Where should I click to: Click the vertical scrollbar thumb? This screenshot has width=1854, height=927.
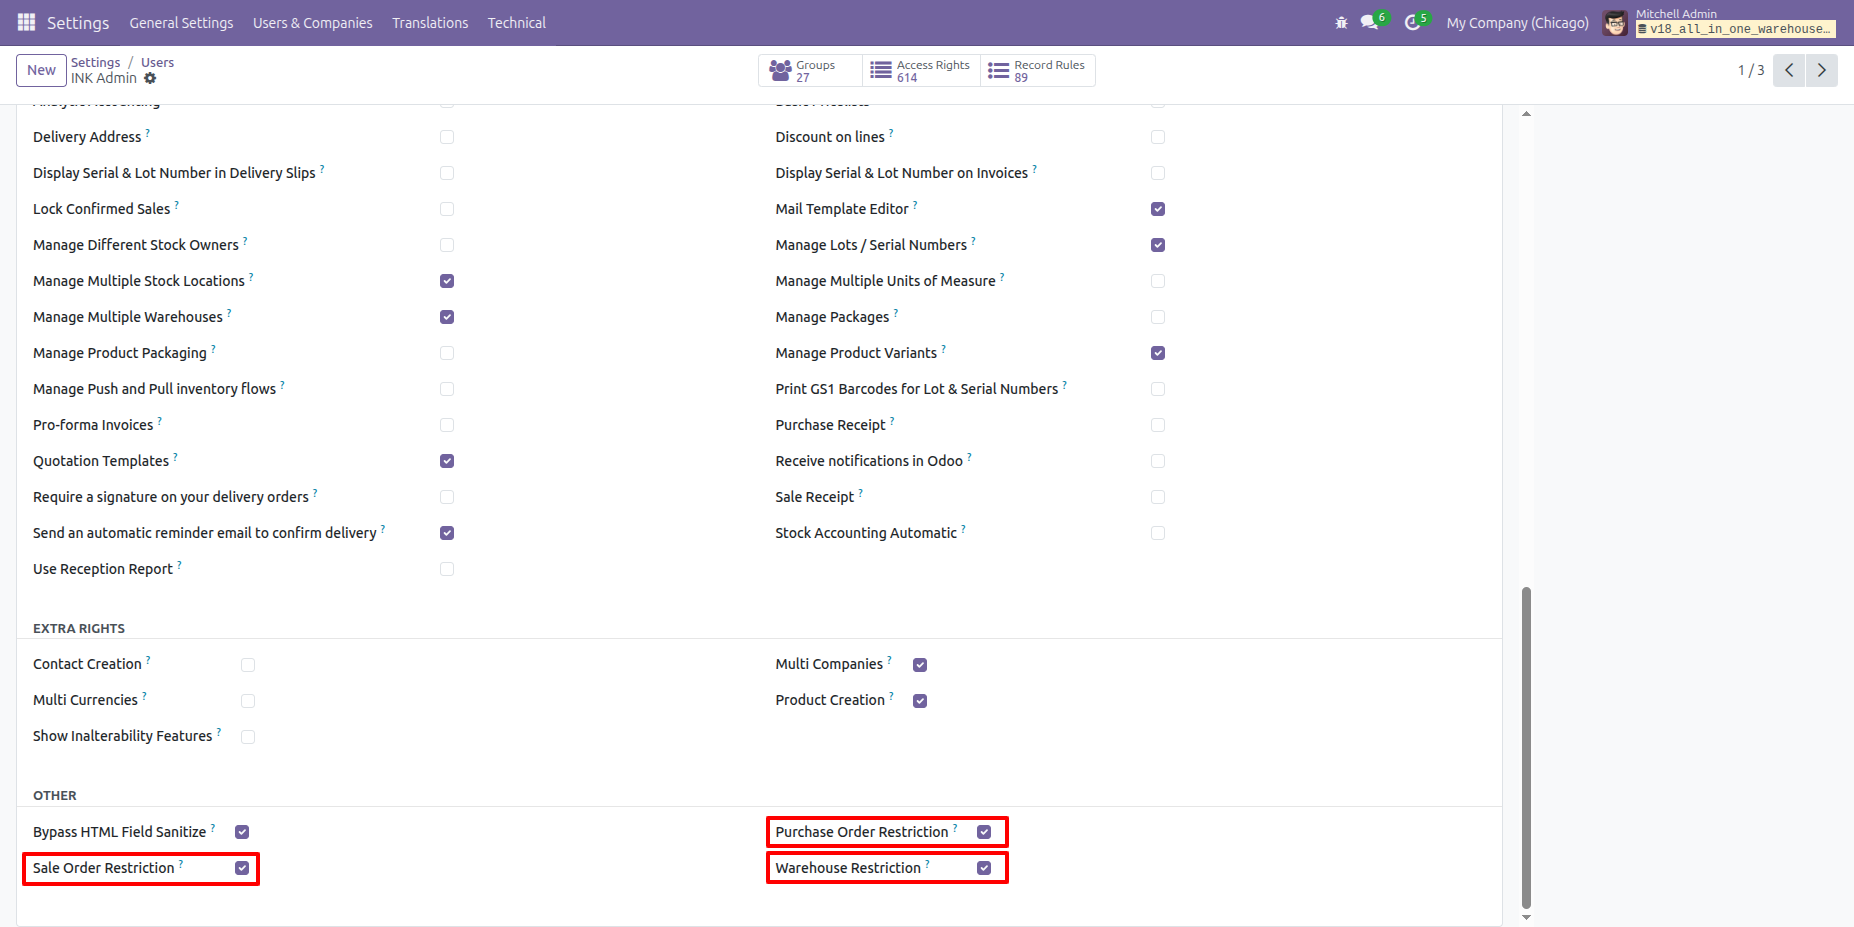point(1526,748)
